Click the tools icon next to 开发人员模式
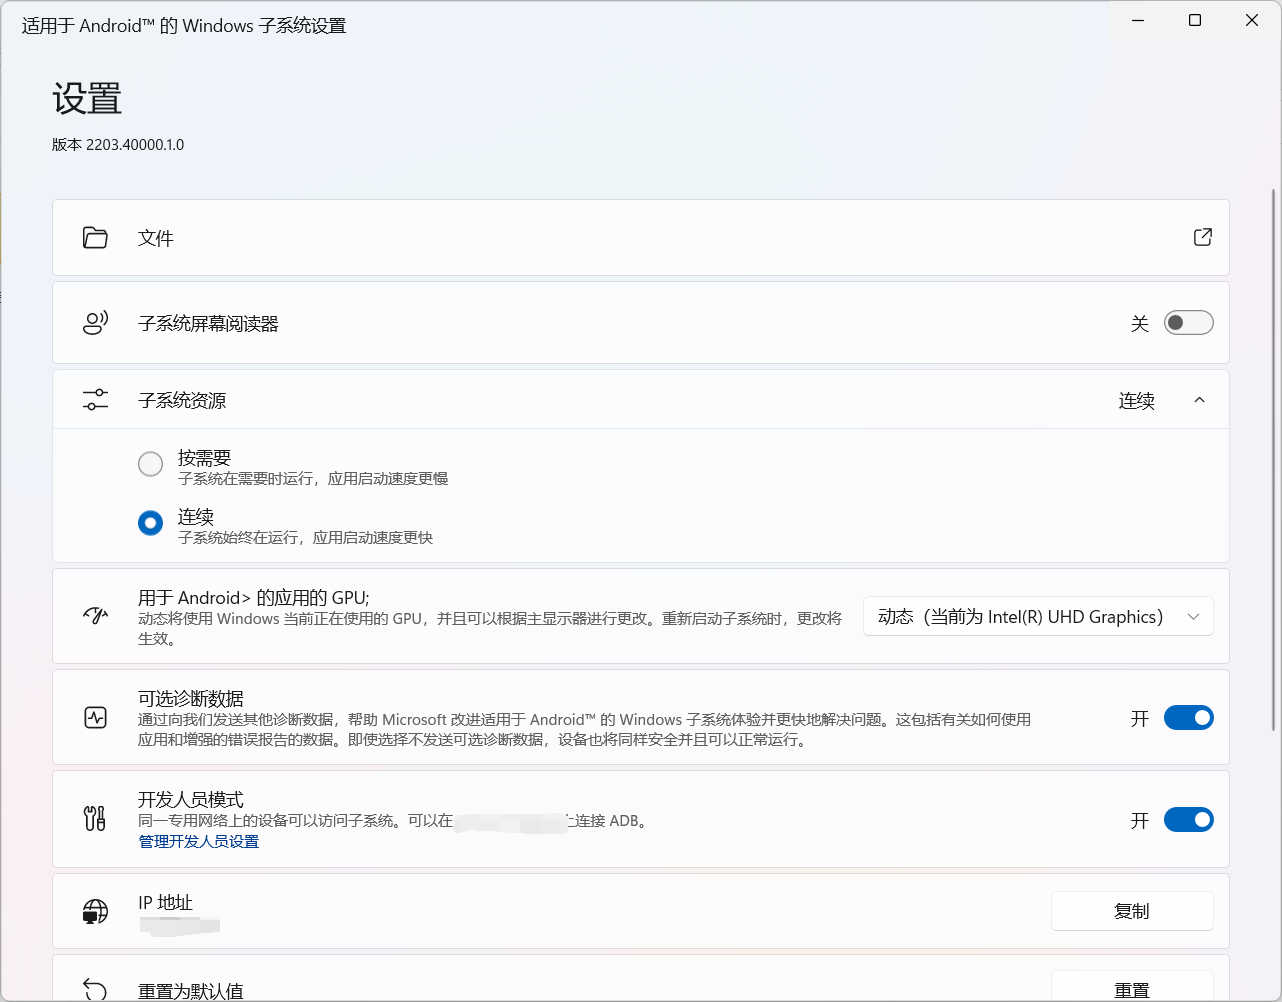Viewport: 1282px width, 1002px height. [x=95, y=819]
